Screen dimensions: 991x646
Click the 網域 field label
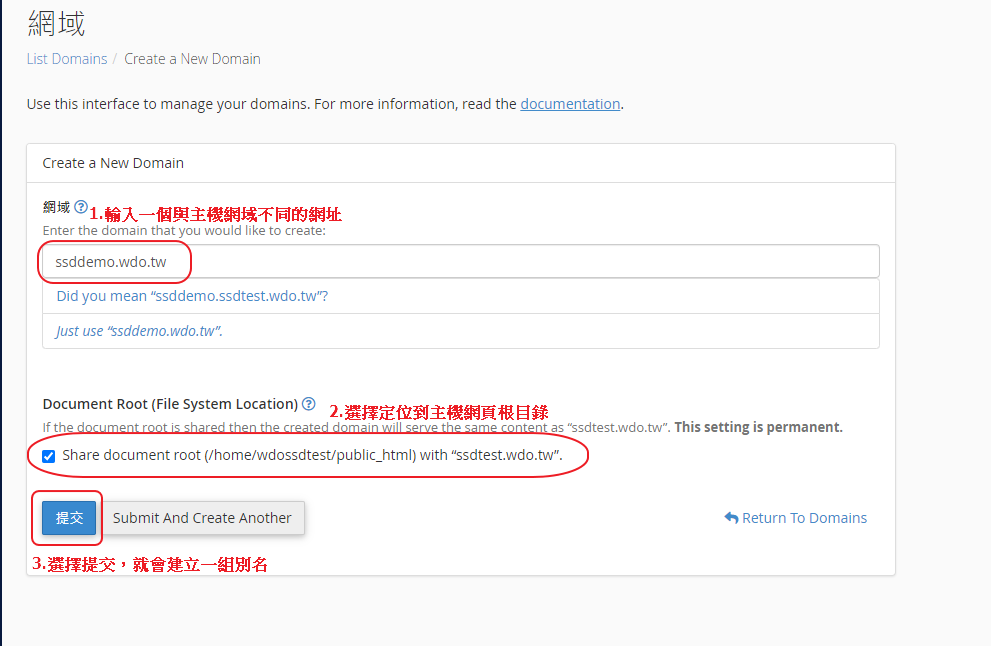point(56,207)
